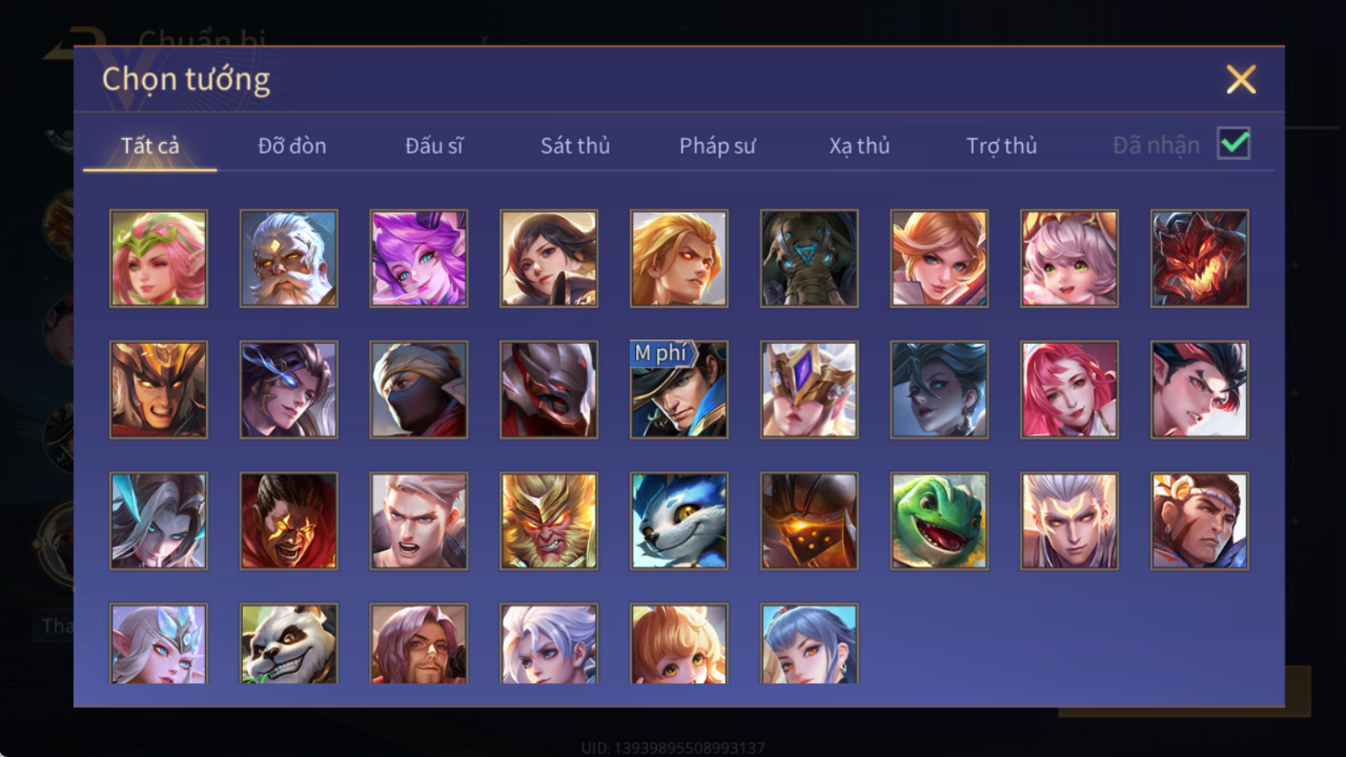Select the golden monkey king hero portrait
Screen dimensions: 1346x757
[x=549, y=521]
